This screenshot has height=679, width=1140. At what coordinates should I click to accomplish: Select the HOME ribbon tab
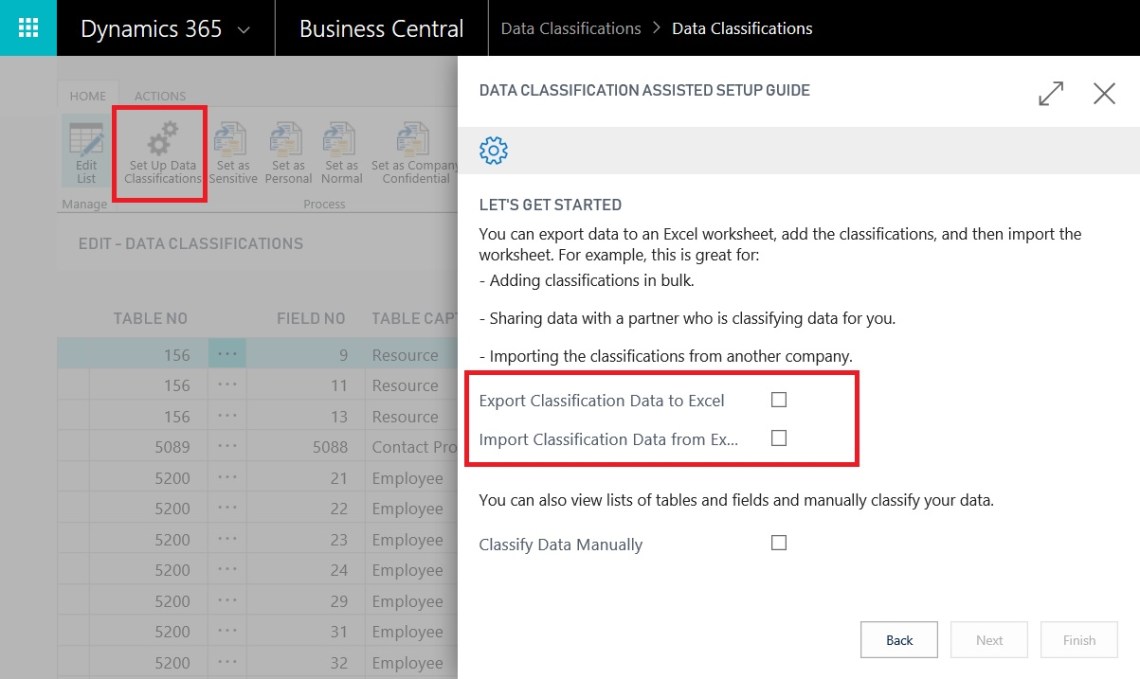[x=87, y=96]
